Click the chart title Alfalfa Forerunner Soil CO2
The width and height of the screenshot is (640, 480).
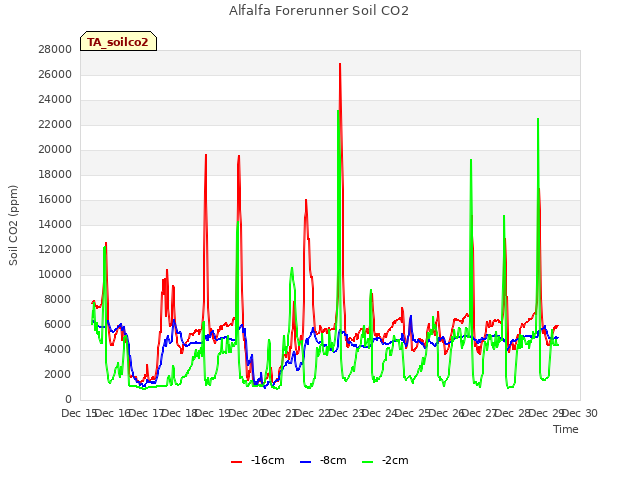[319, 11]
